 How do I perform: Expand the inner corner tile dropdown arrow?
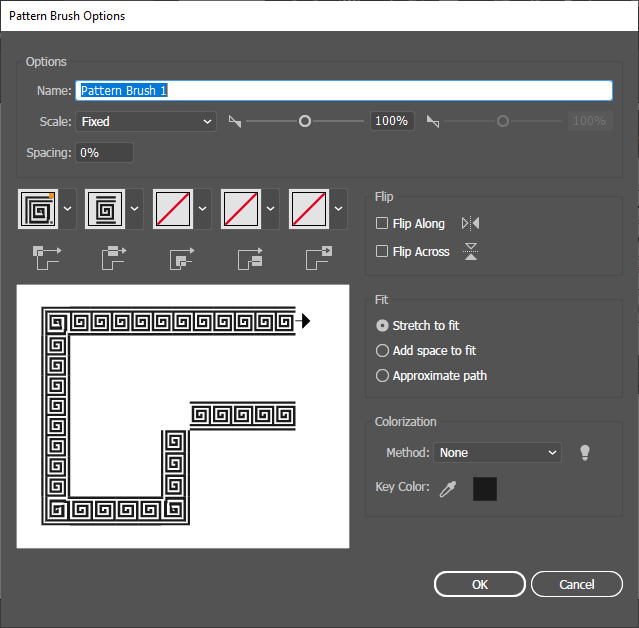(203, 209)
